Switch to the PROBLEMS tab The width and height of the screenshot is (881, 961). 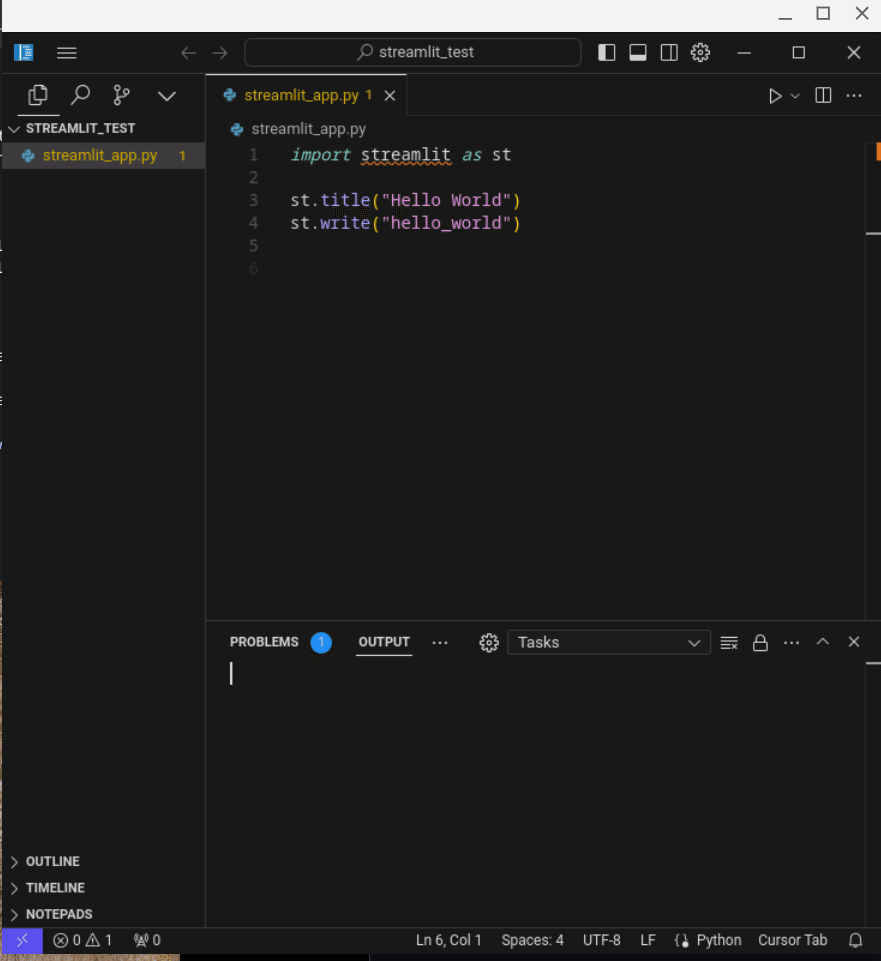263,642
